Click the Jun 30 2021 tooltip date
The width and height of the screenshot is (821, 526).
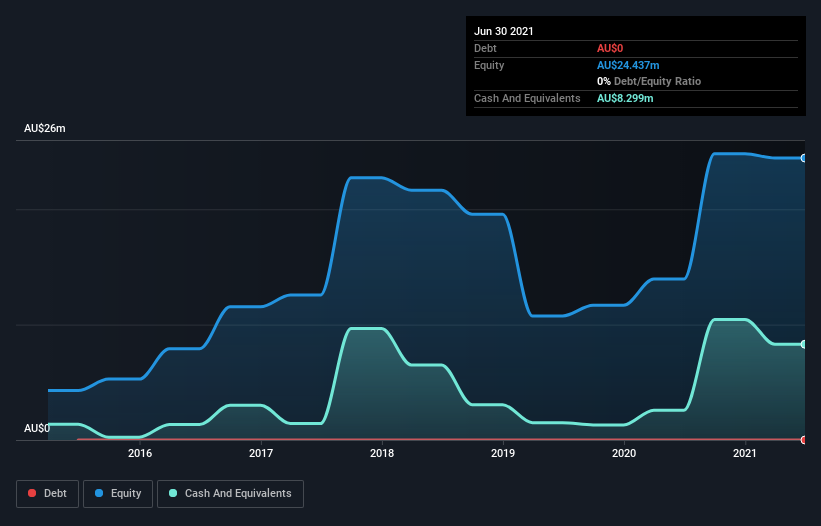pos(504,31)
